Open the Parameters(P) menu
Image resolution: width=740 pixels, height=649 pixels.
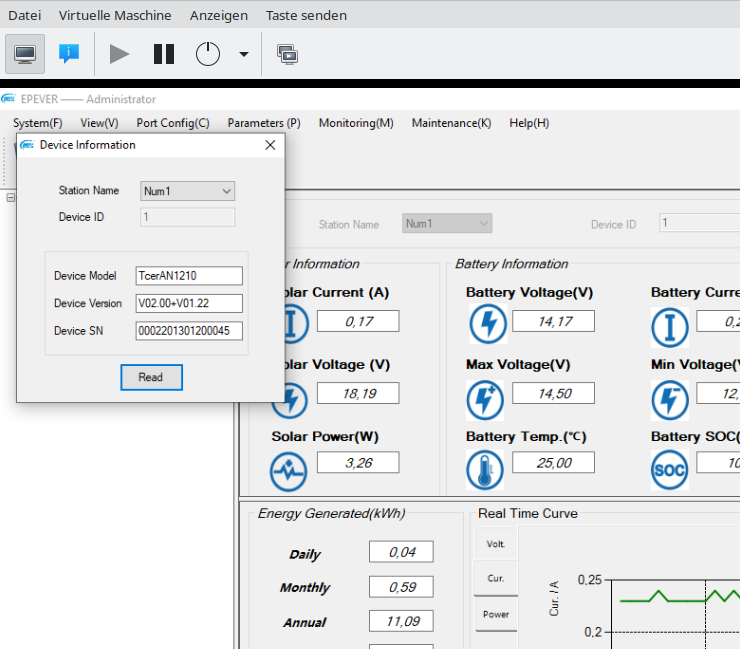click(x=264, y=123)
